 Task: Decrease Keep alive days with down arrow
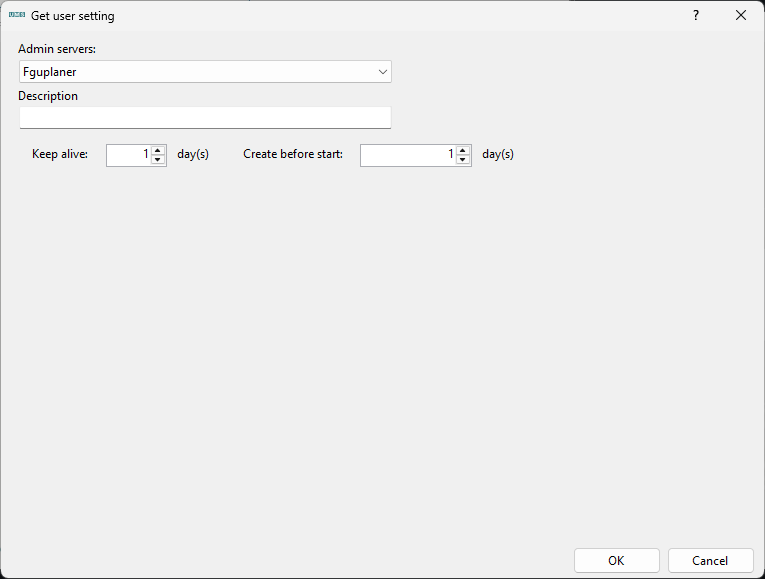[x=158, y=160]
